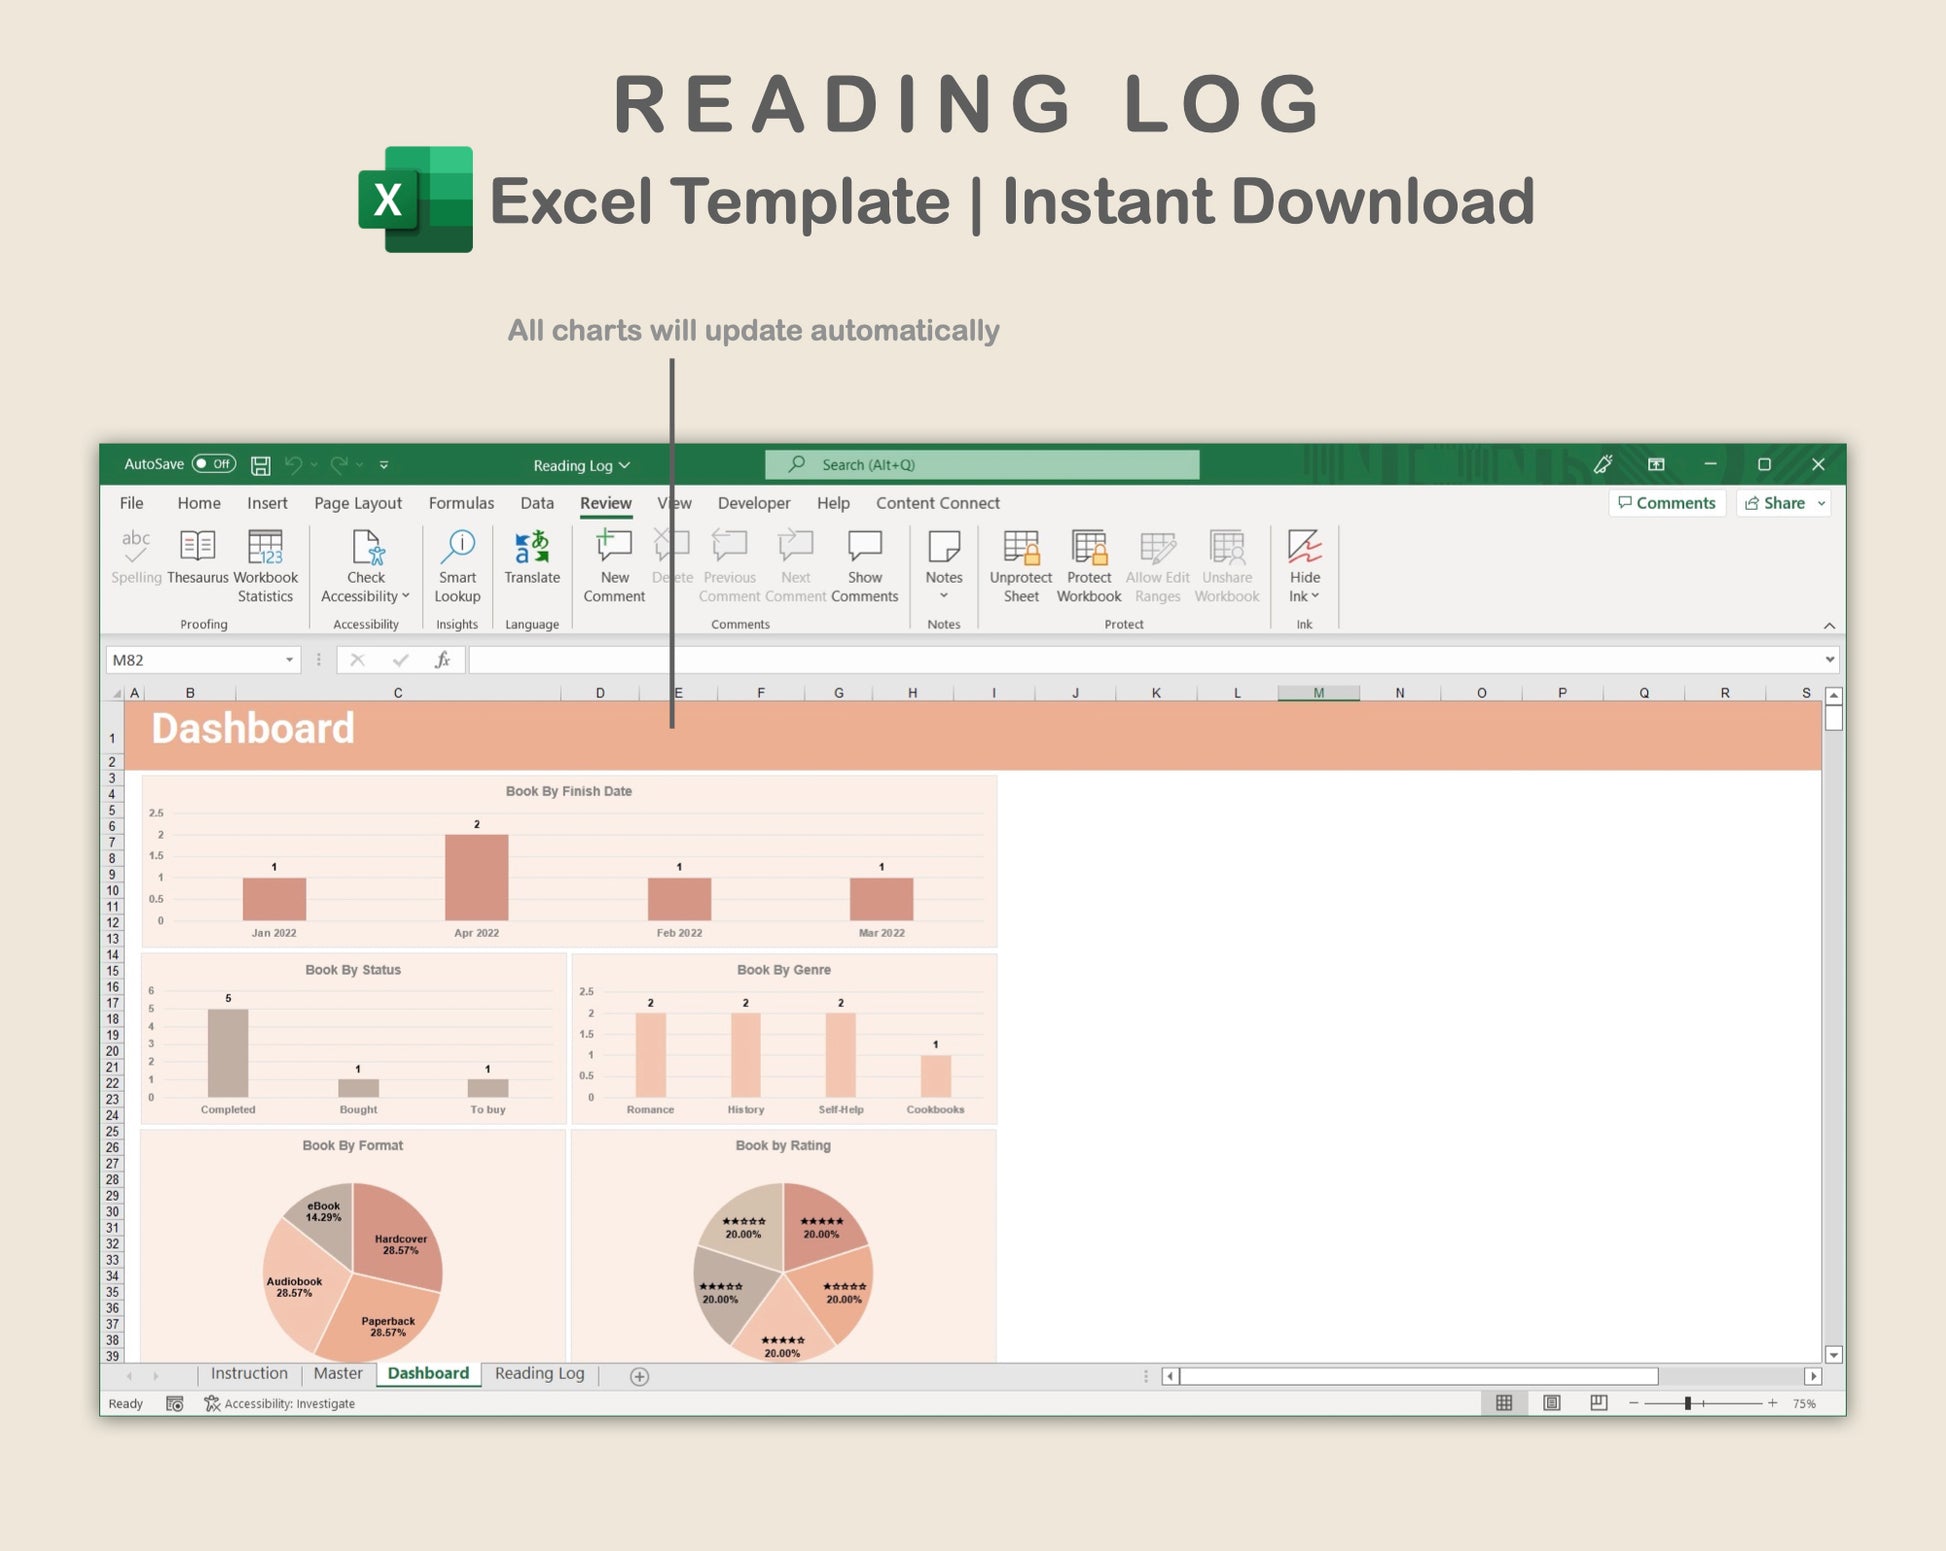Click Unprotect Sheet icon
The width and height of the screenshot is (1946, 1551).
click(1020, 548)
